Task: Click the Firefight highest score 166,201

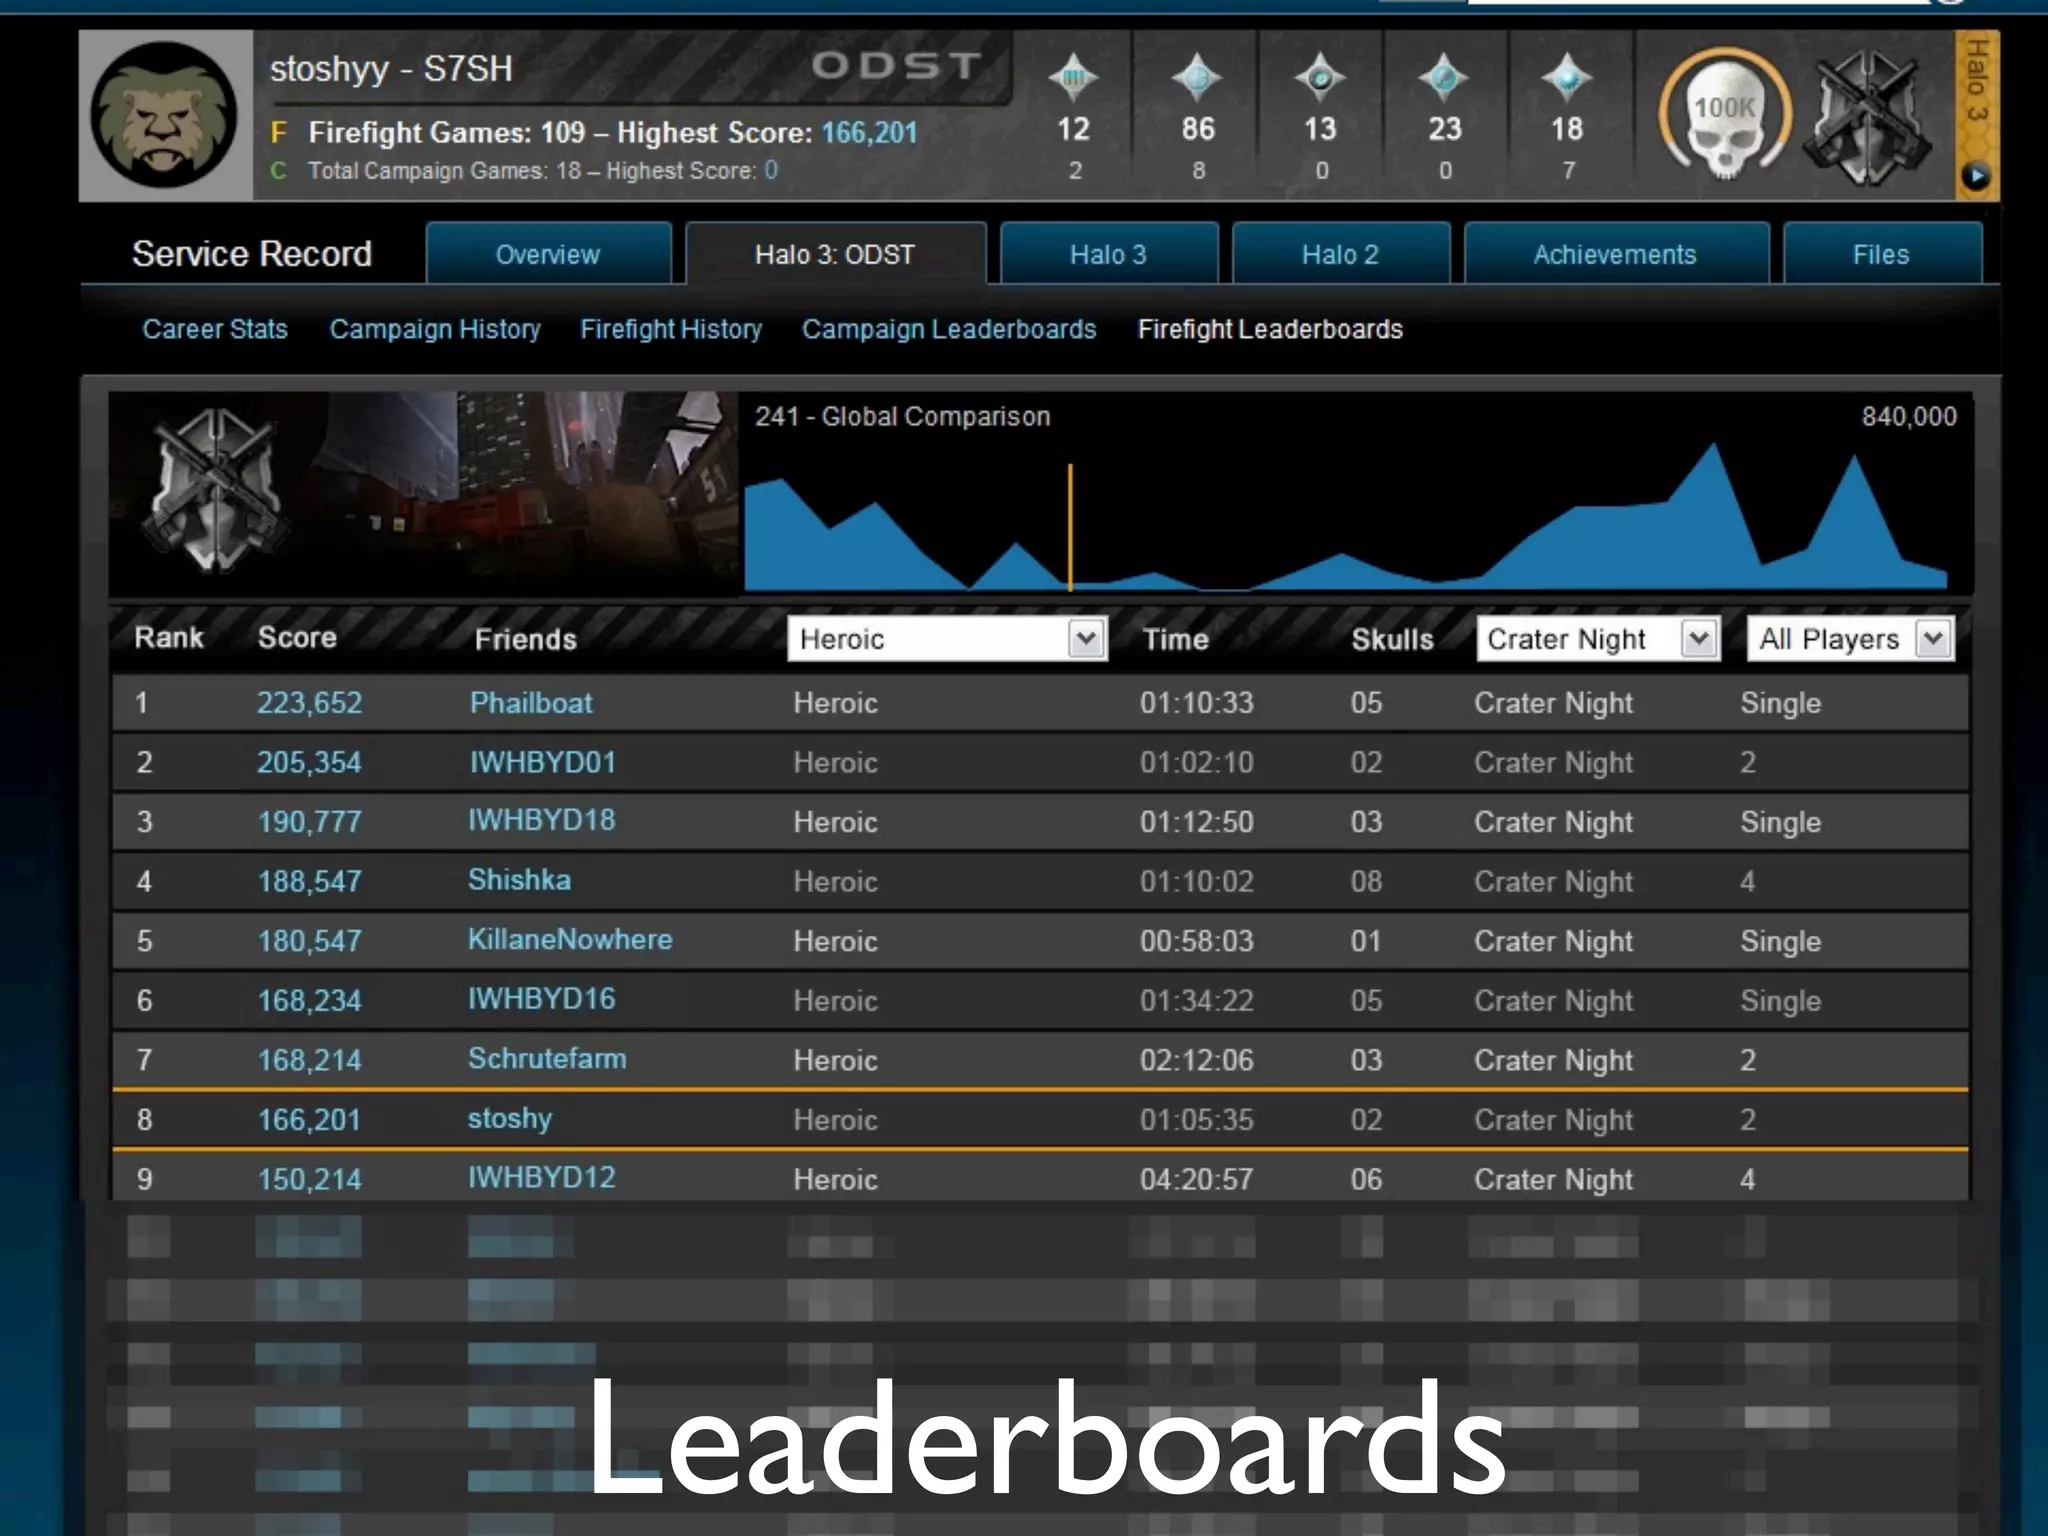Action: pos(869,132)
